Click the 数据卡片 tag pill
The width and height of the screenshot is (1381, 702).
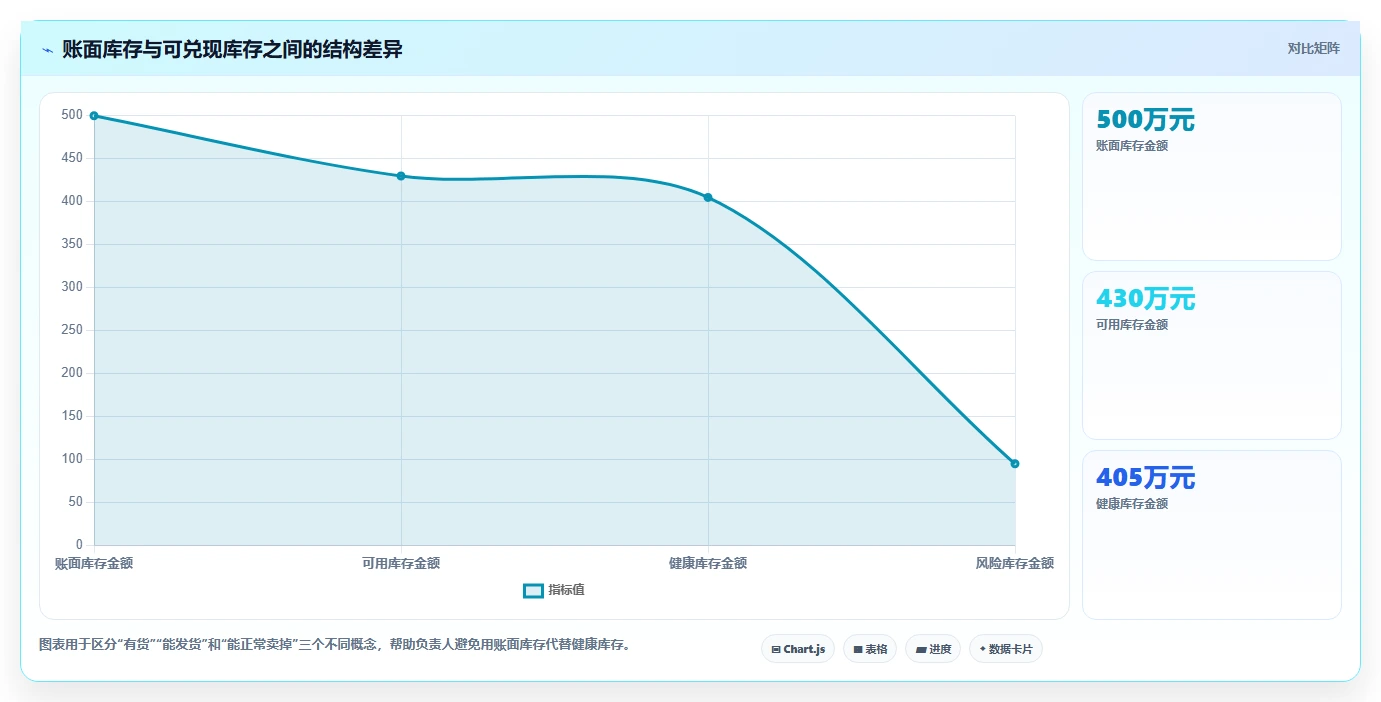(x=1006, y=649)
